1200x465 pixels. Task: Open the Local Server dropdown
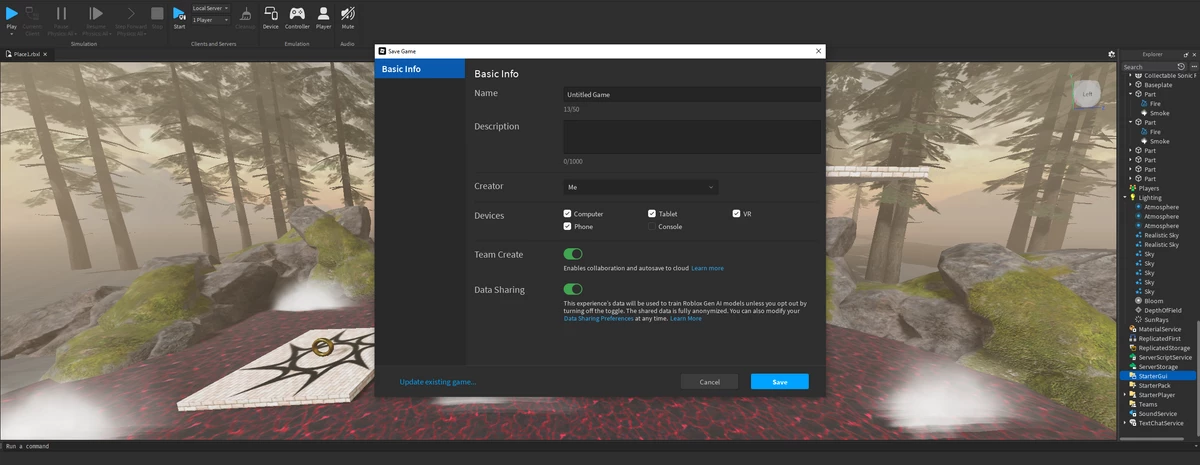click(x=210, y=8)
